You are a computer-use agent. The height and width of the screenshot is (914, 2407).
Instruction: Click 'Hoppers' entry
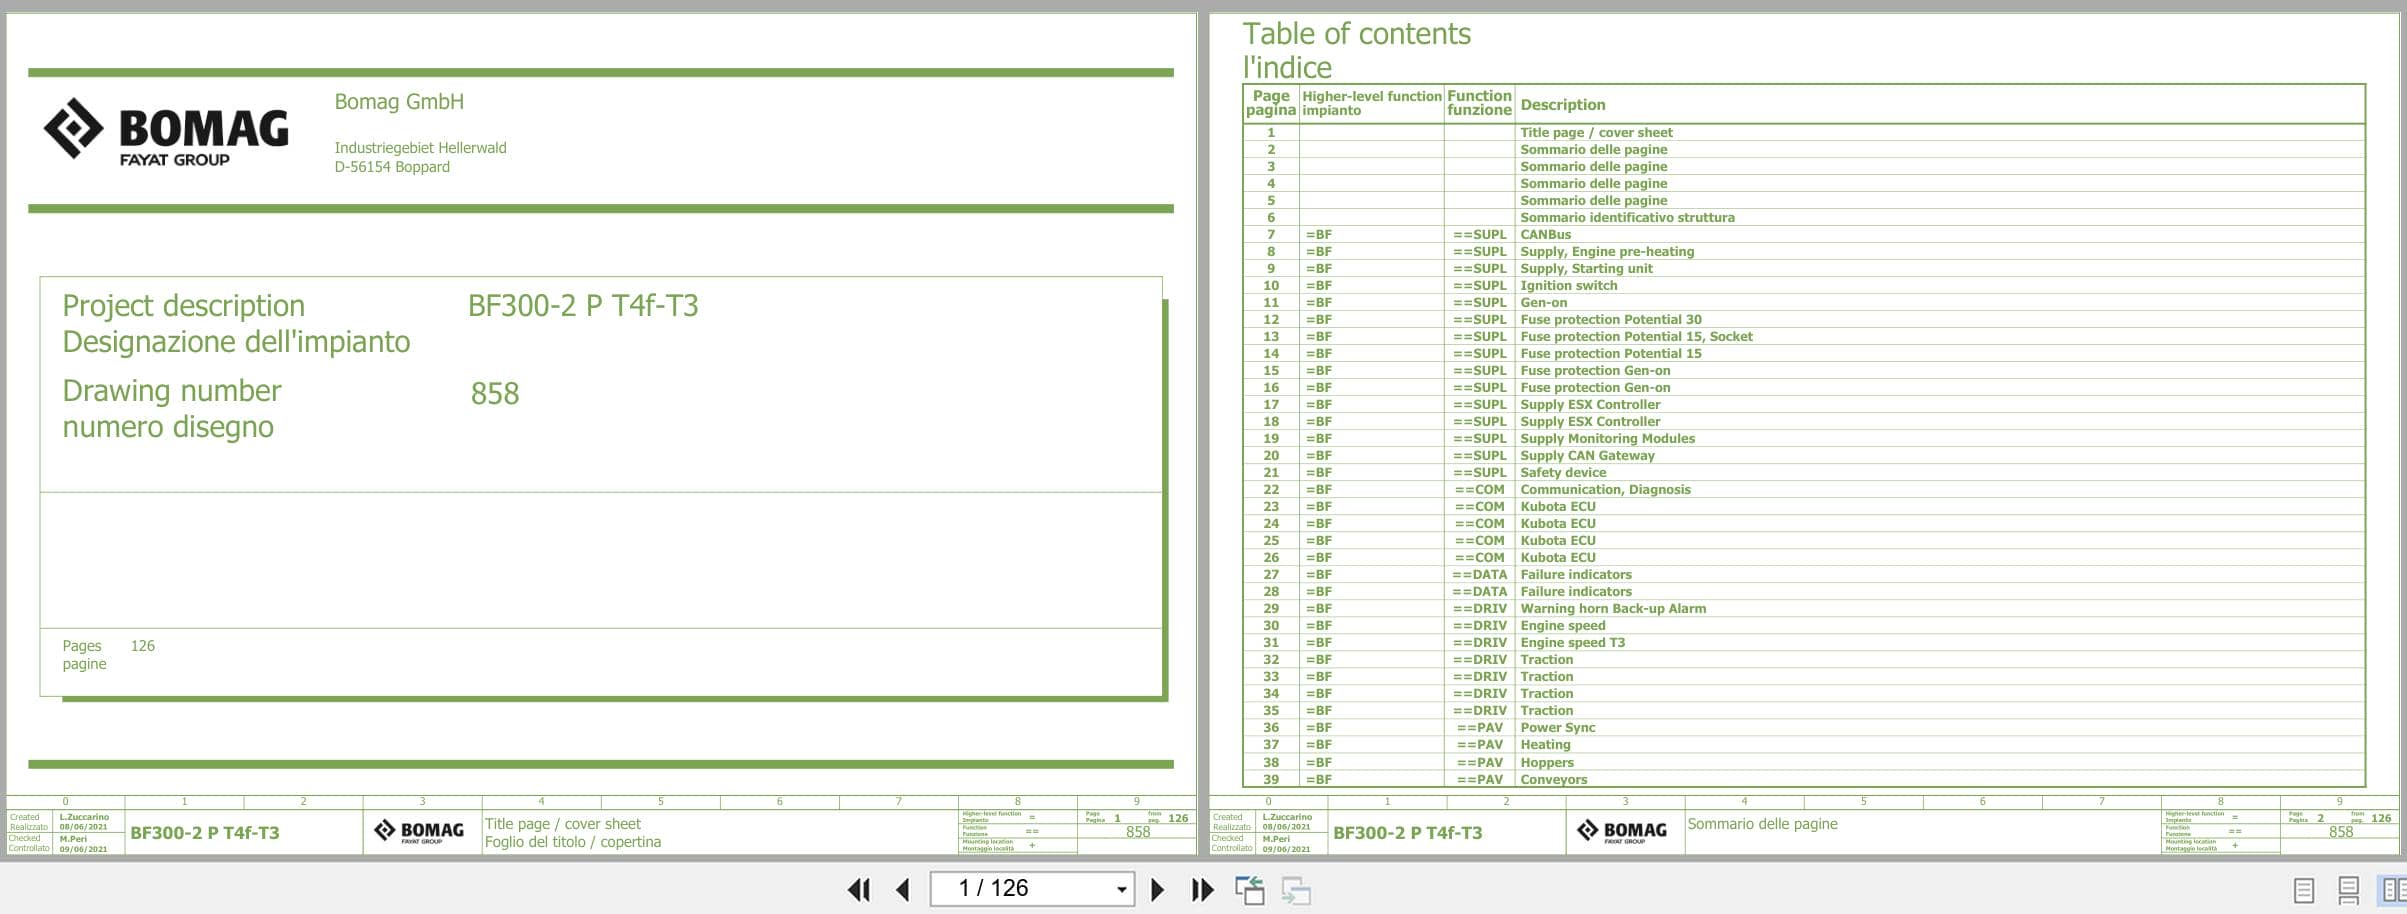coord(1546,762)
